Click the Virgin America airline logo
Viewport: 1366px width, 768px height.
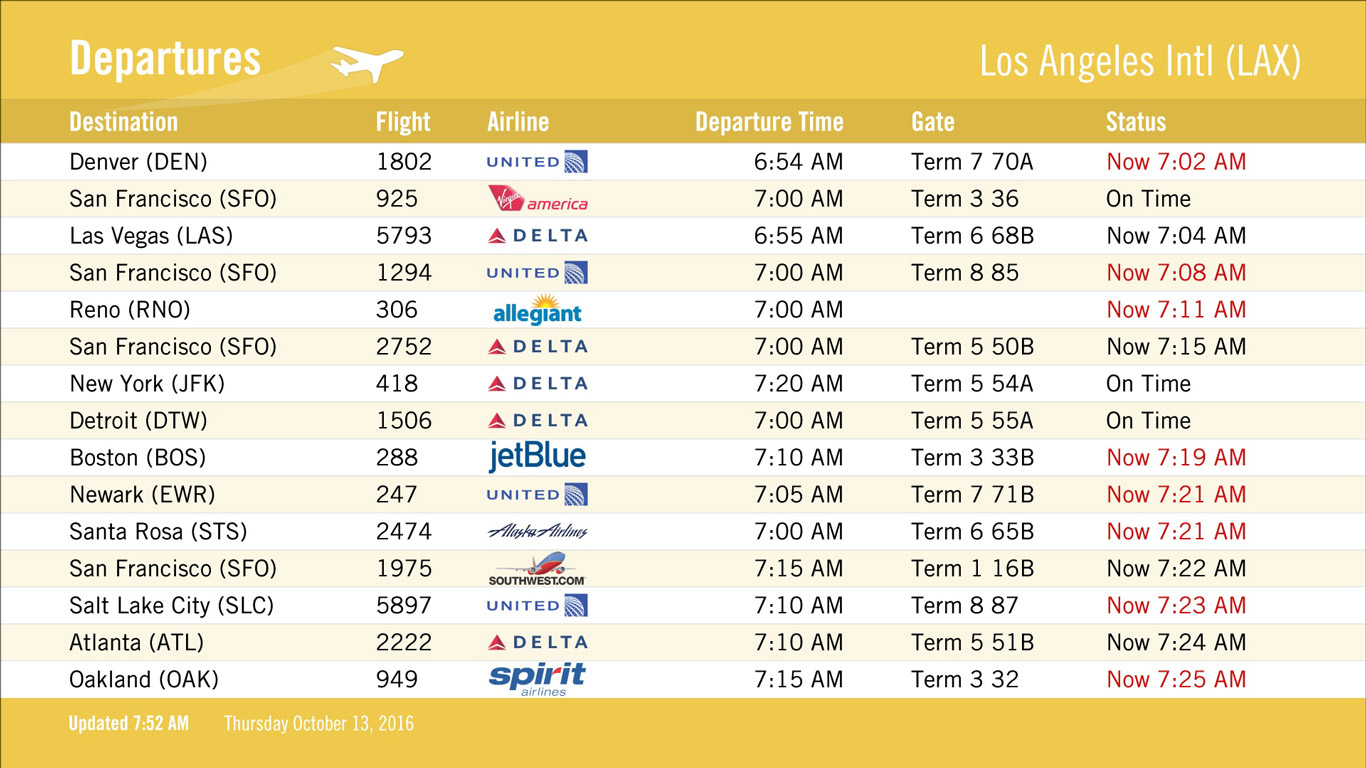(x=537, y=198)
